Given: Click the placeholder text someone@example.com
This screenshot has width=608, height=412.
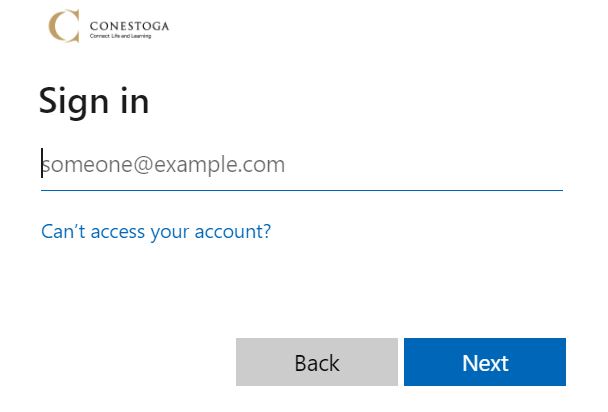Looking at the screenshot, I should (165, 164).
